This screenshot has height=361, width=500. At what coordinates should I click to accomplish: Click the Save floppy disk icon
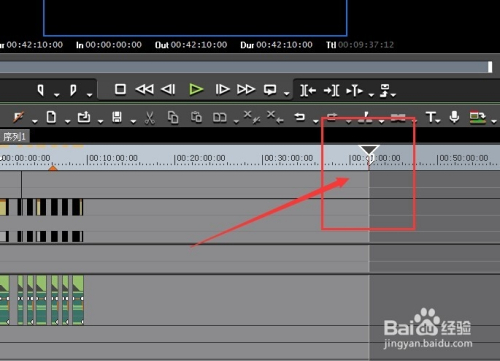pyautogui.click(x=117, y=117)
